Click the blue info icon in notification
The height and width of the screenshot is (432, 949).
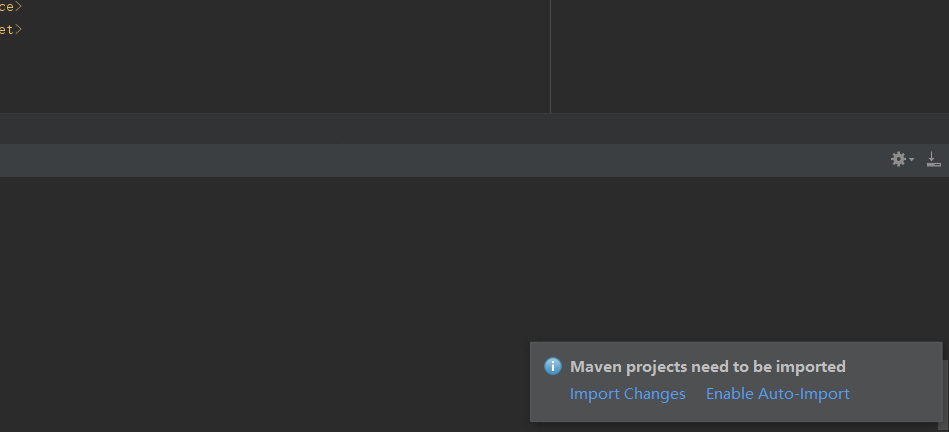[553, 366]
